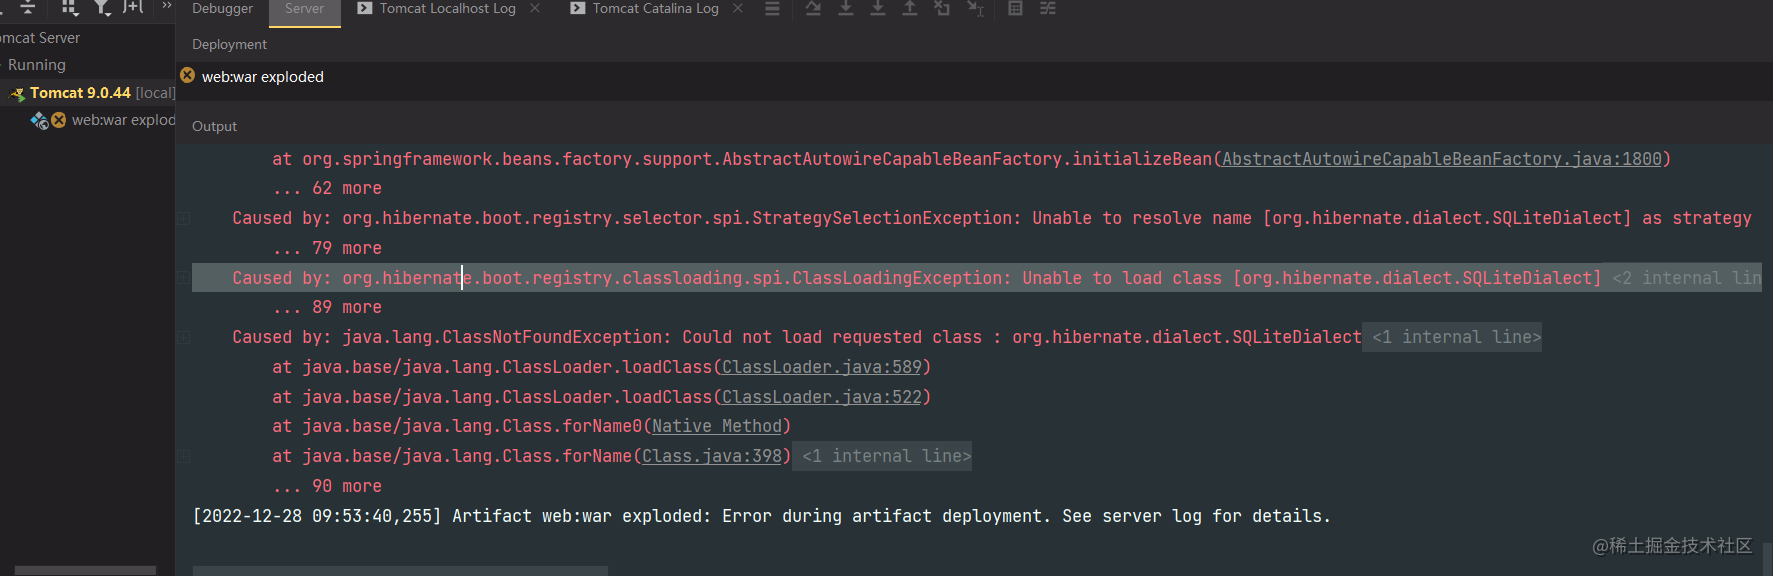Click the Step Out debugger icon
Viewport: 1773px width, 576px height.
[x=909, y=8]
